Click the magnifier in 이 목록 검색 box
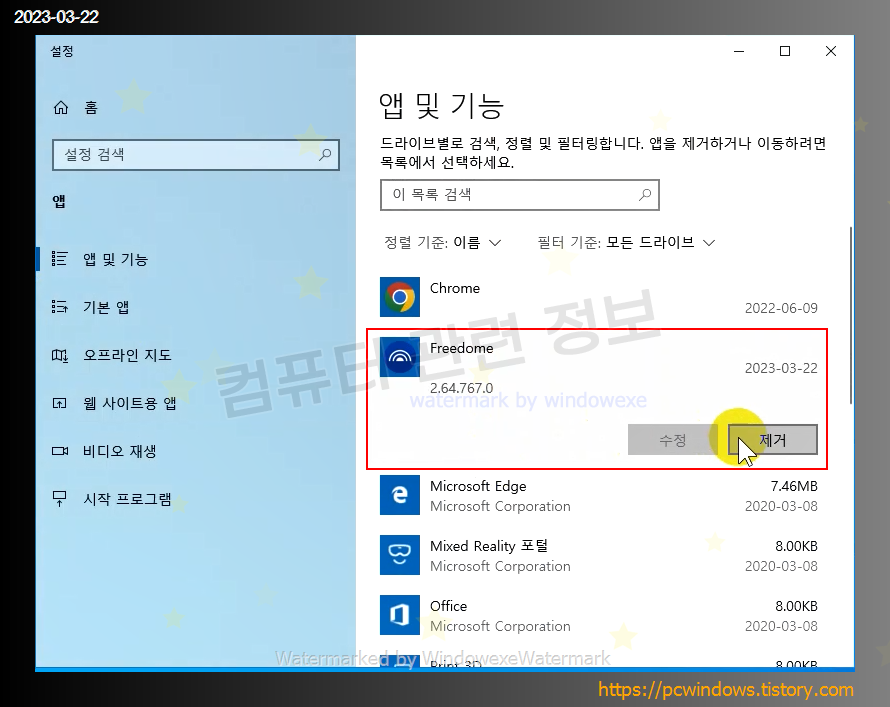 (x=645, y=195)
